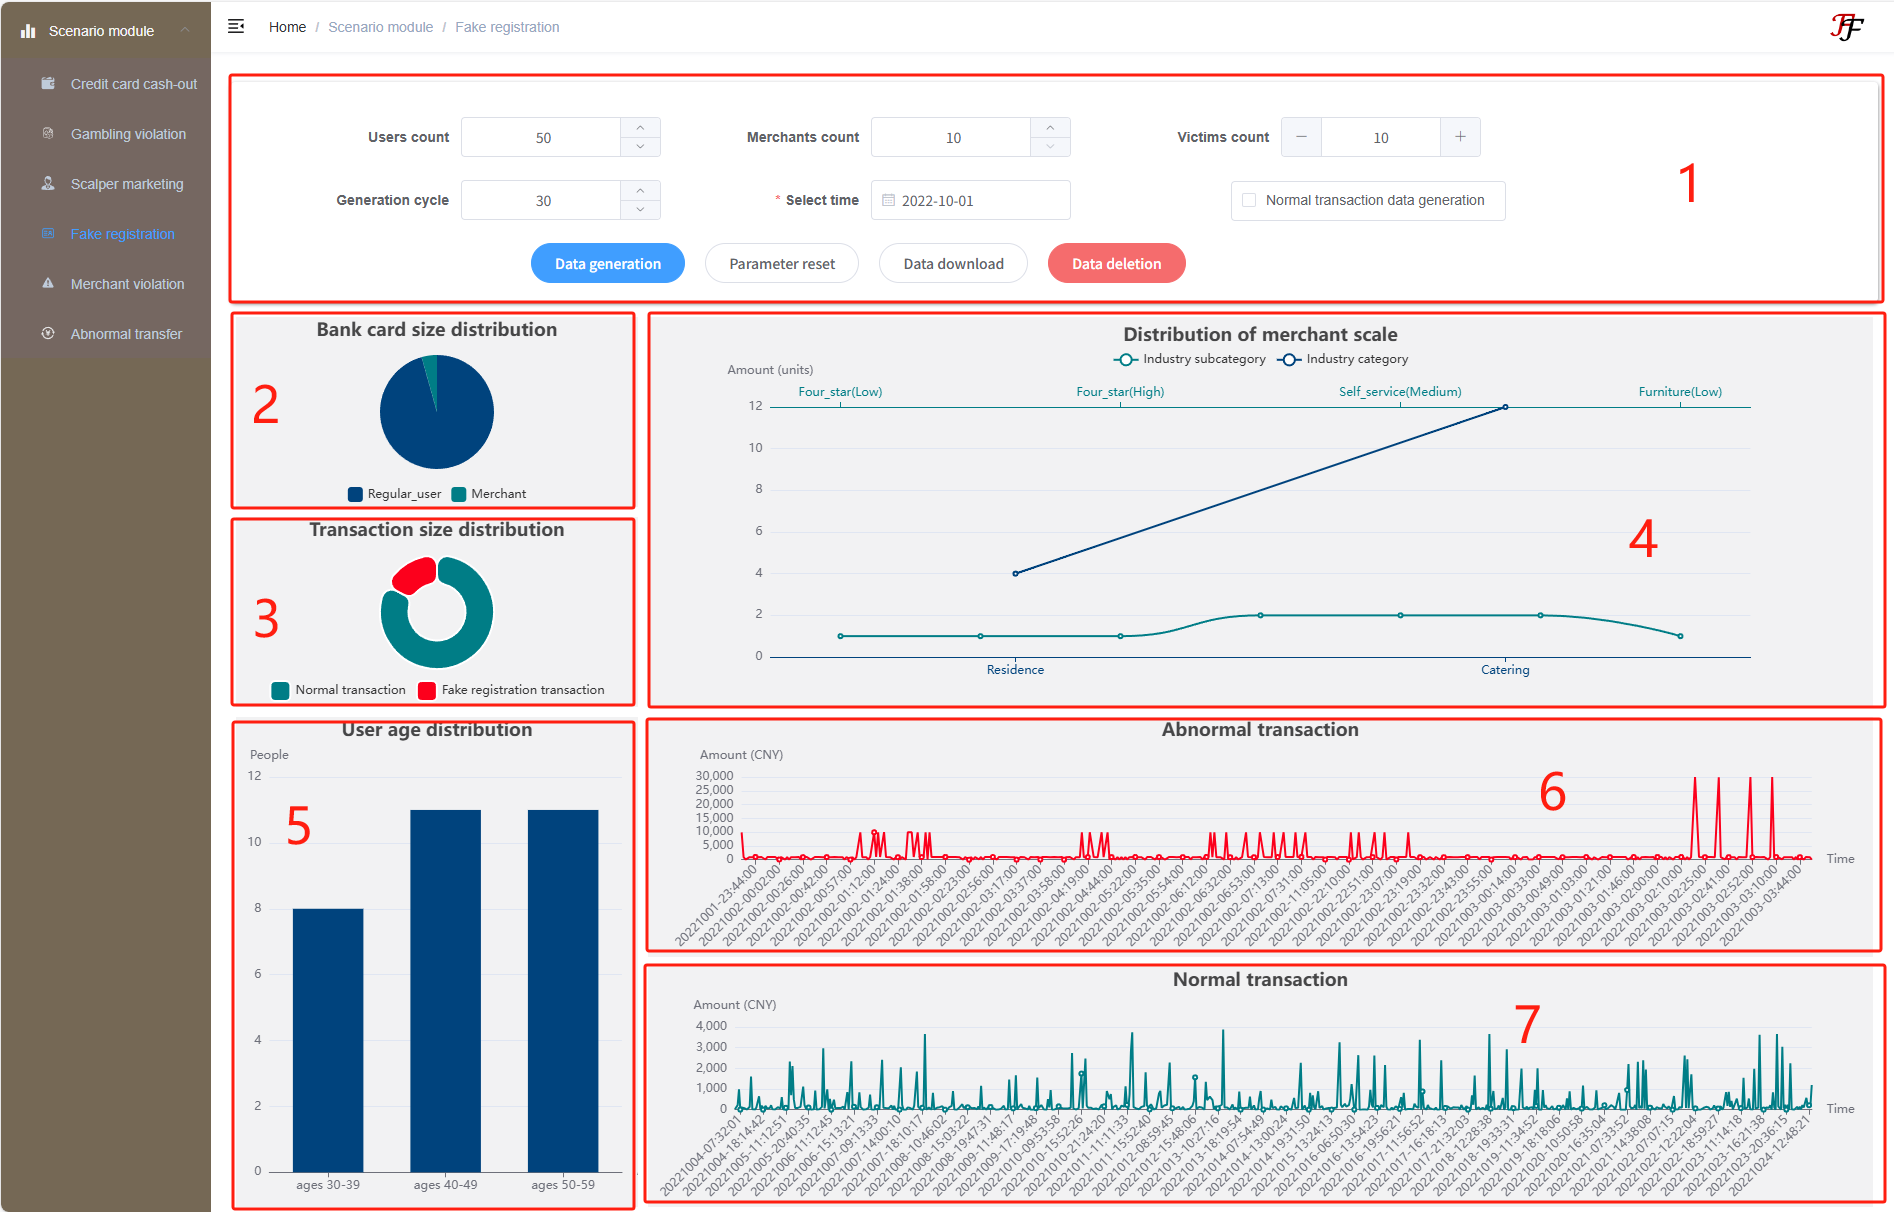Click the Credit card cash-out wallet icon
This screenshot has width=1894, height=1212.
tap(48, 84)
